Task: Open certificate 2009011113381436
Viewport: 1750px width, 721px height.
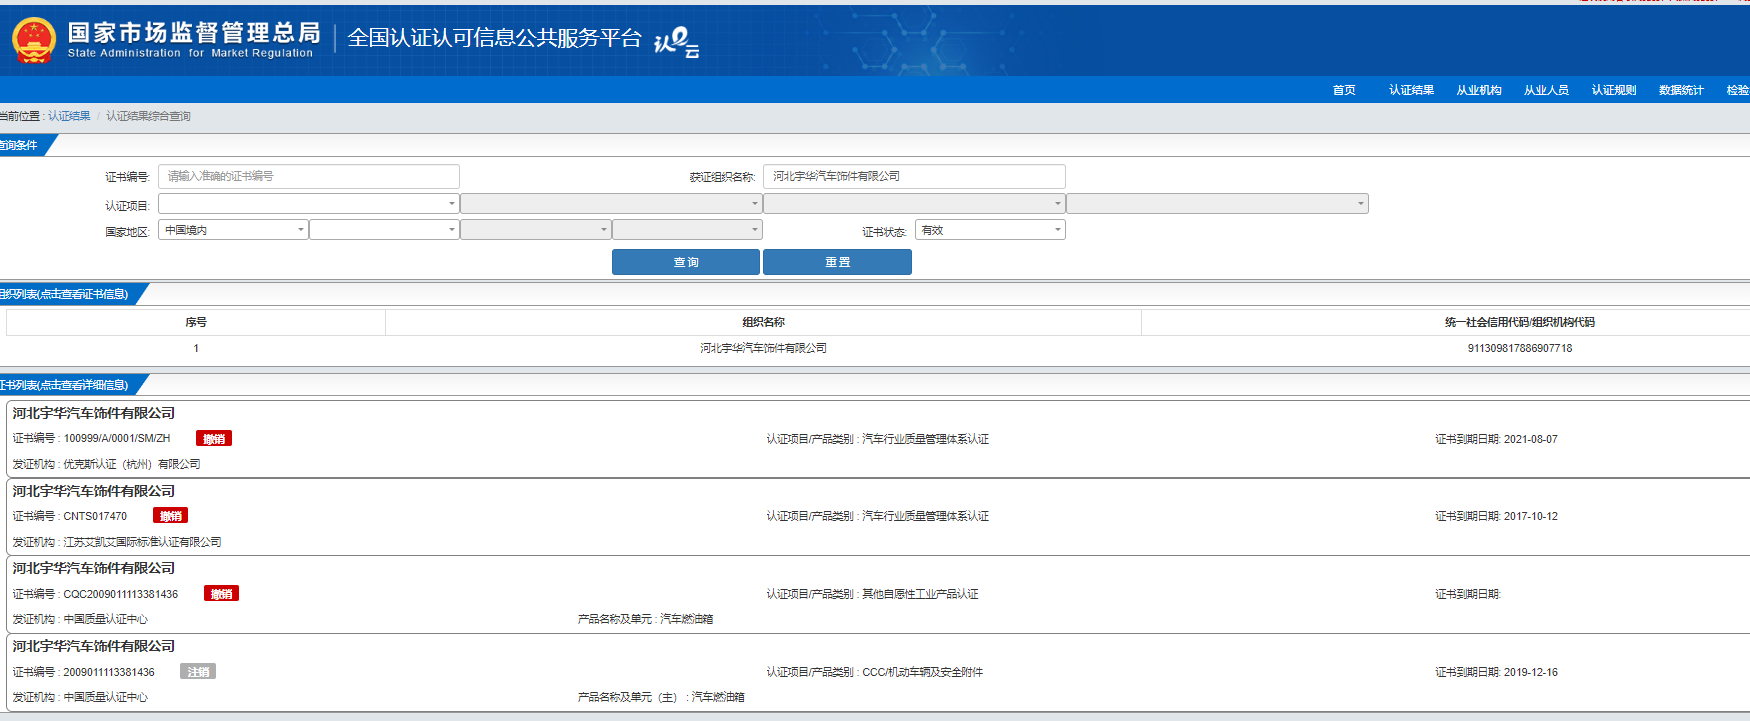Action: point(109,672)
